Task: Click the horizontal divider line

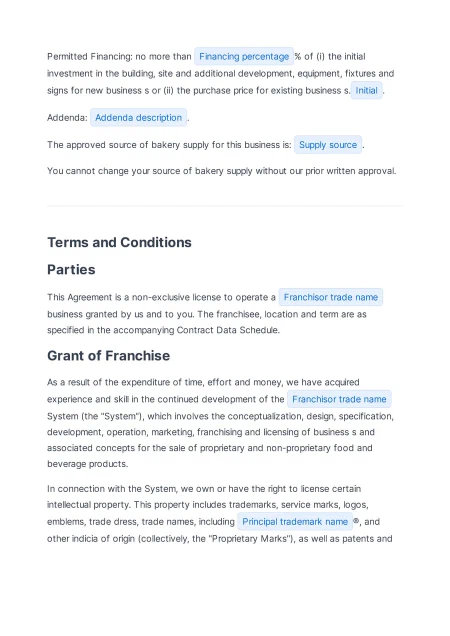Action: click(x=225, y=206)
